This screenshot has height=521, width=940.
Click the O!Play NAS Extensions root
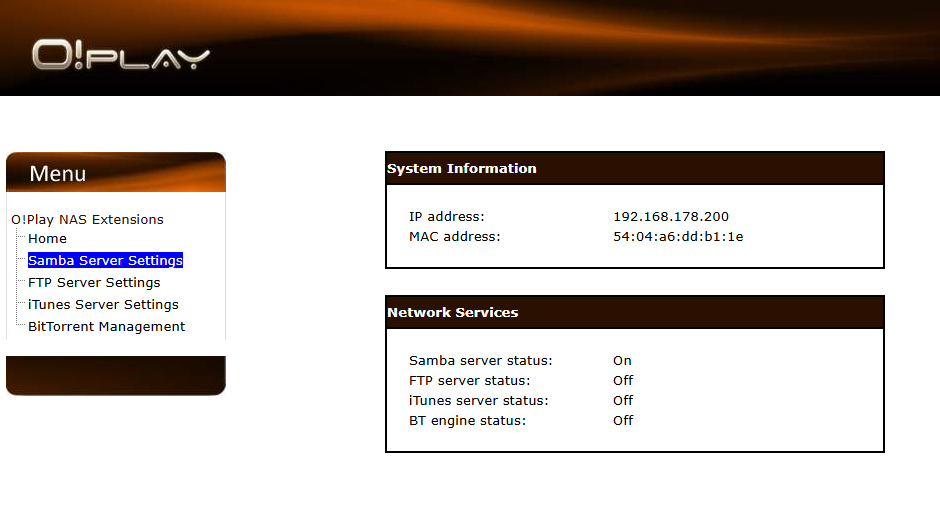(88, 219)
